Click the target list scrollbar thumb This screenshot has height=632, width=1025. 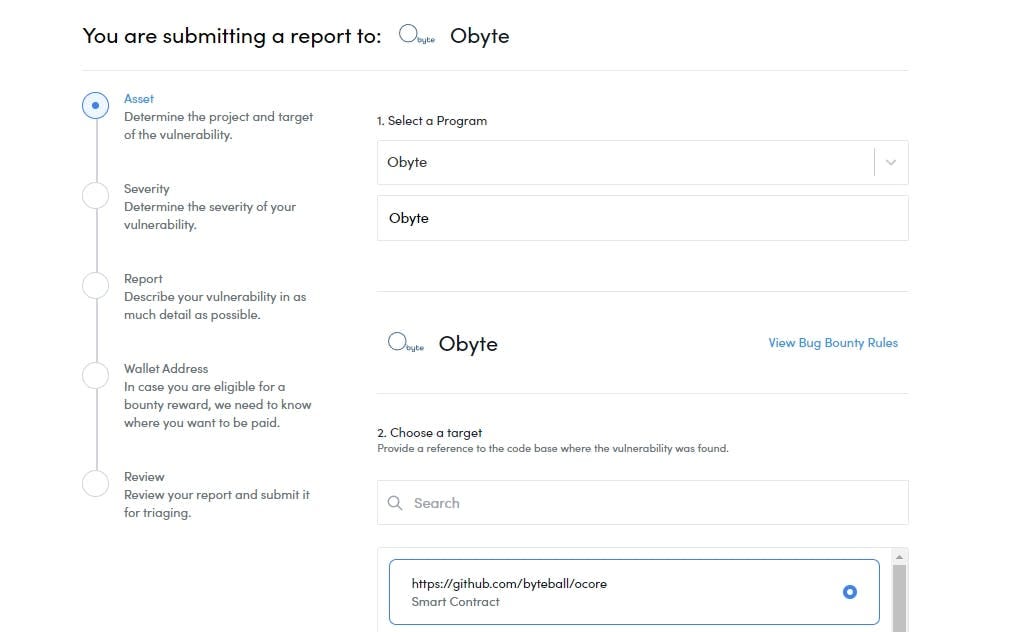click(x=899, y=598)
